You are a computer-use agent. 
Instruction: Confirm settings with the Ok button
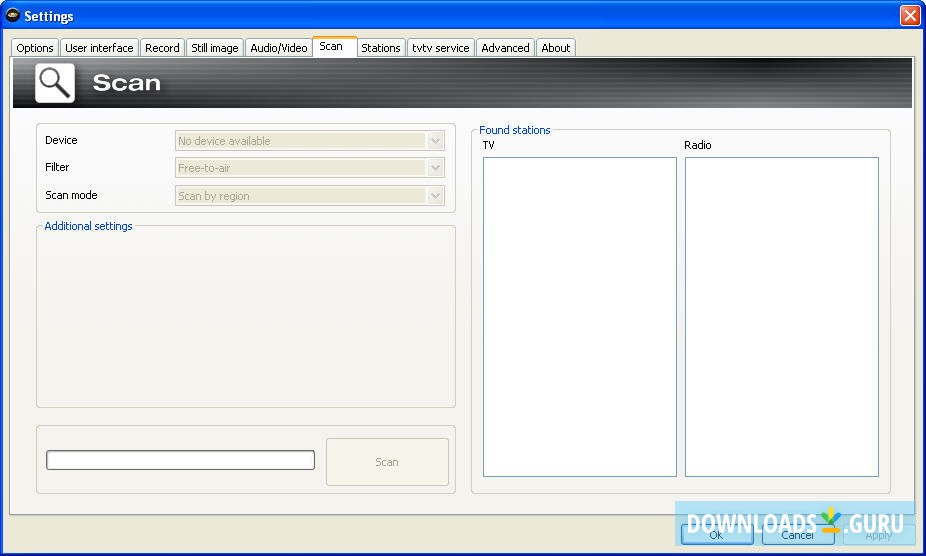point(717,535)
